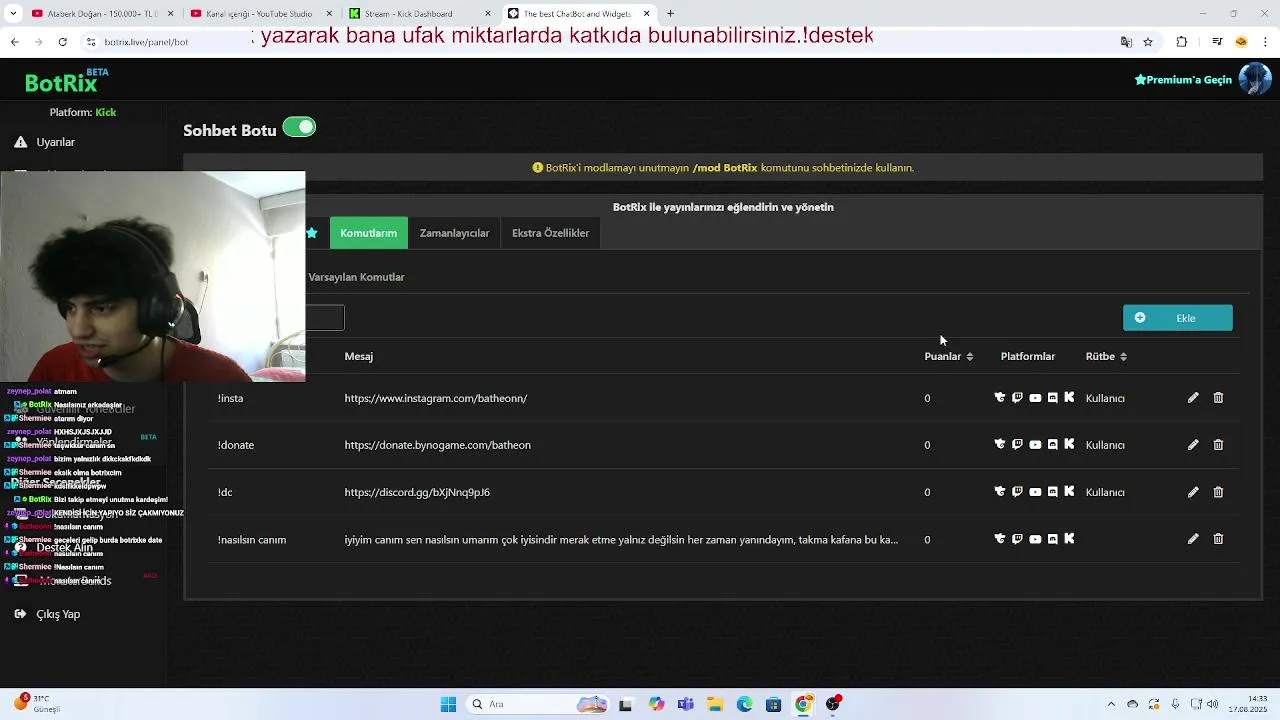Delete the !dc command with trash icon

[x=1218, y=492]
